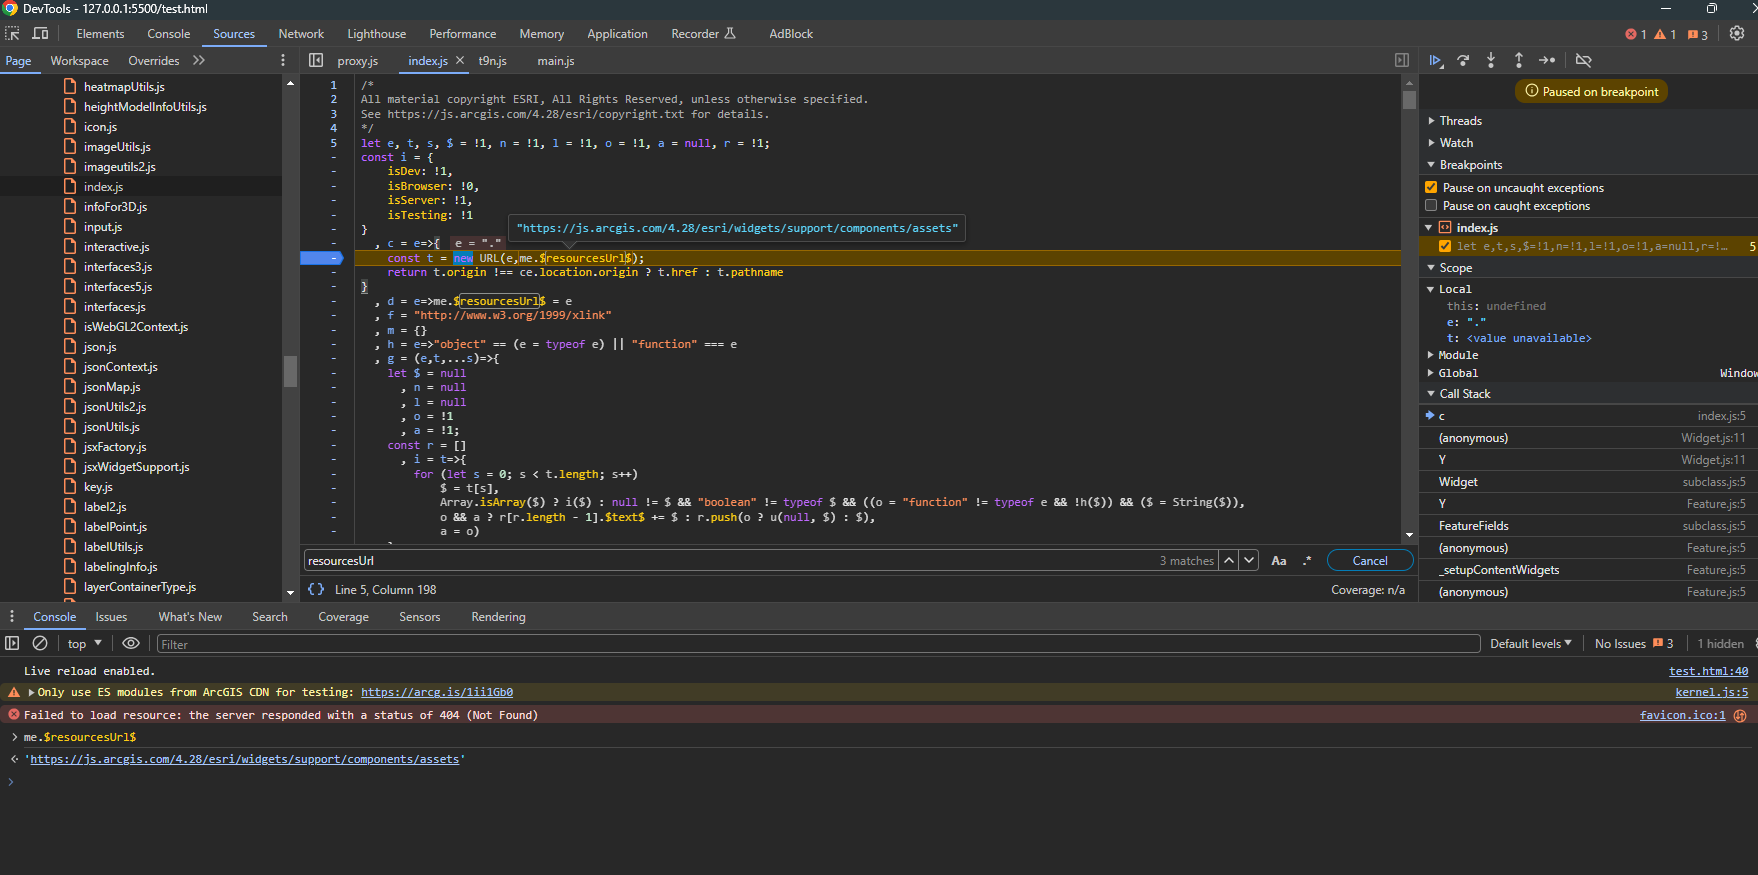The image size is (1758, 875).
Task: Disable Pause on uncaught exceptions
Action: pos(1431,188)
